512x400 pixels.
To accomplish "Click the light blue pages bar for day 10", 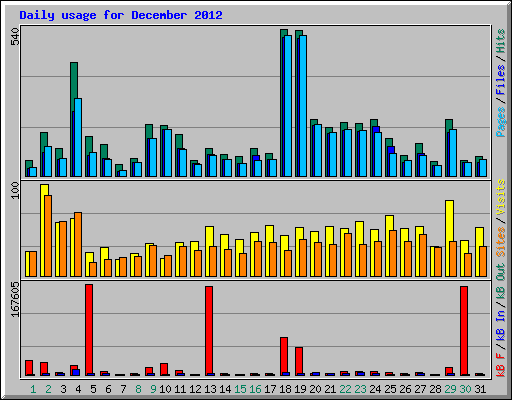I will coord(168,153).
